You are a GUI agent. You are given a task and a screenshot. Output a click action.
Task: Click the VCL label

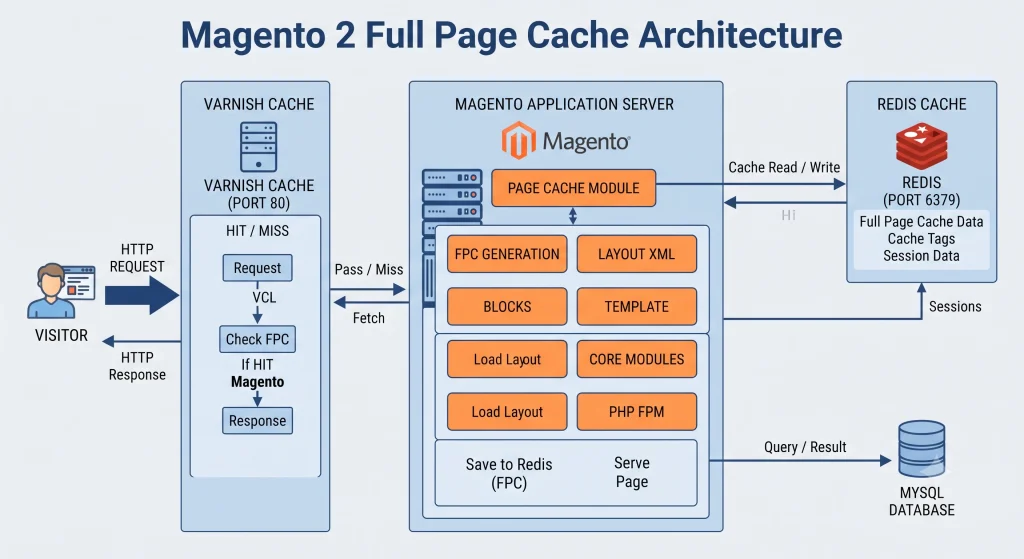(264, 297)
